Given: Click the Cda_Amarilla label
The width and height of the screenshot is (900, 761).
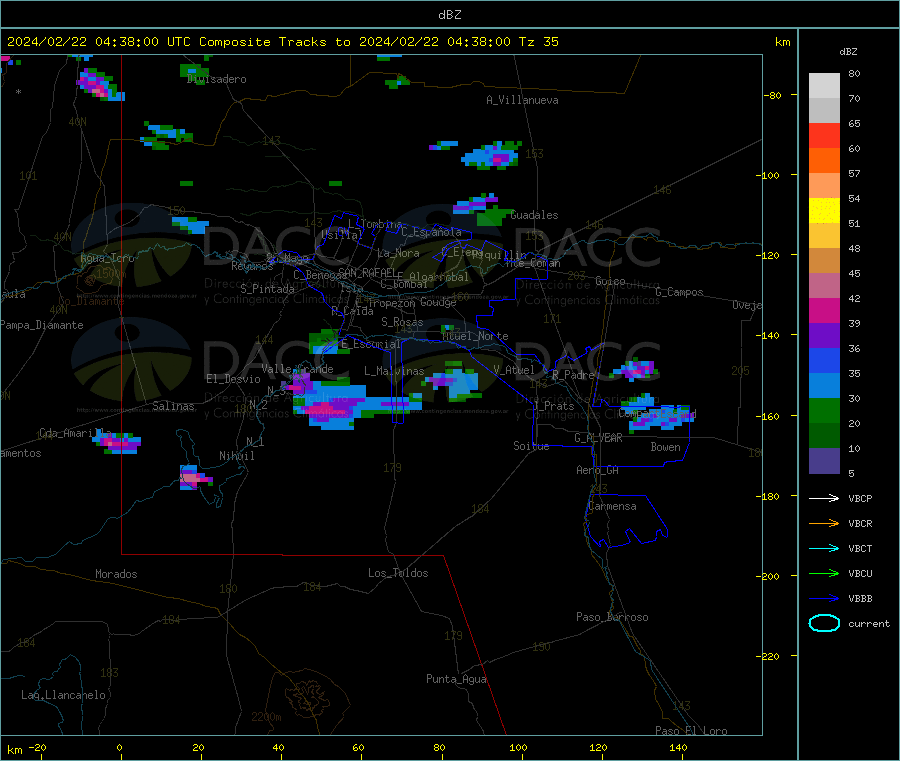Looking at the screenshot, I should 75,433.
